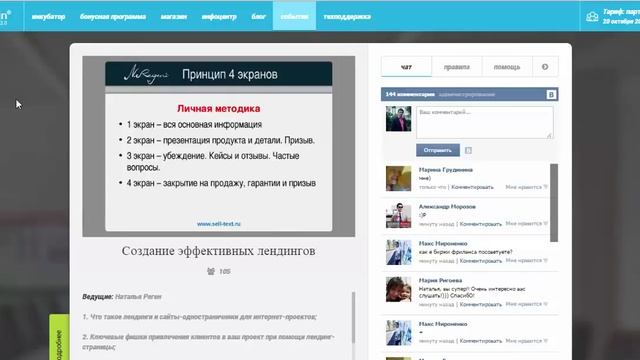Image resolution: width=640 pixels, height=360 pixels.
Task: Click Комментировать under Макс Мироненко plus comment
Action: tap(480, 341)
